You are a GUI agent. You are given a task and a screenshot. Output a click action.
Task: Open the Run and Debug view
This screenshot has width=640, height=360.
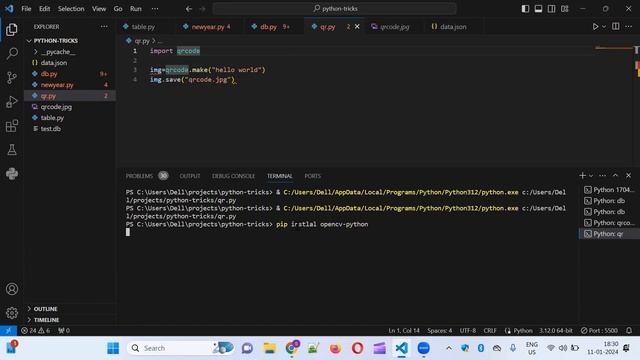12,102
